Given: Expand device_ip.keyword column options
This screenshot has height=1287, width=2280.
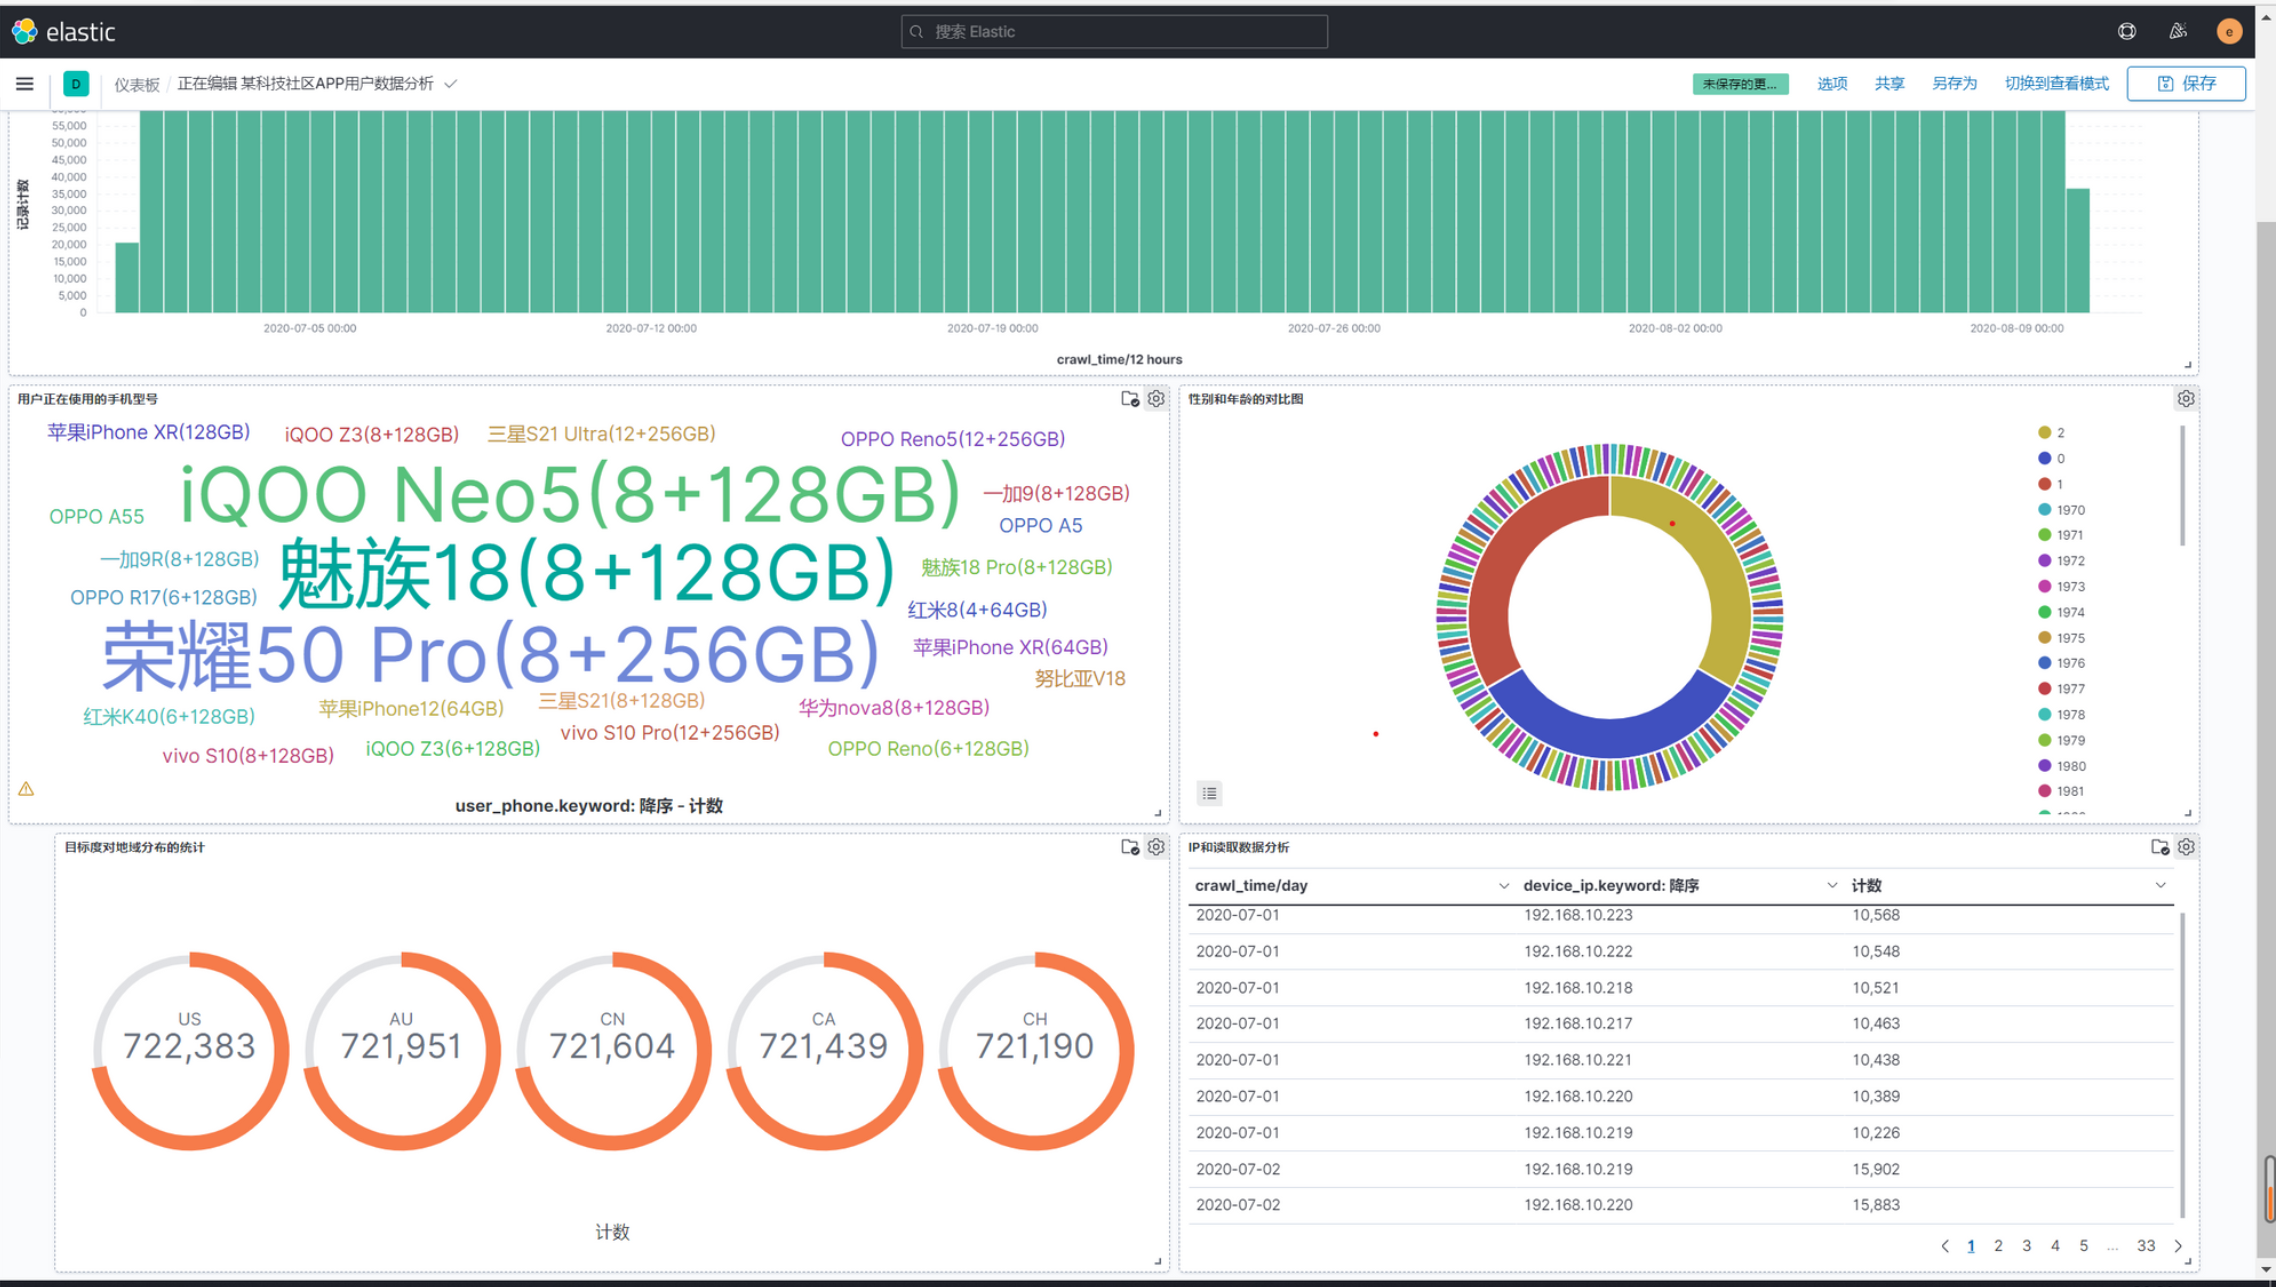Looking at the screenshot, I should [1834, 886].
